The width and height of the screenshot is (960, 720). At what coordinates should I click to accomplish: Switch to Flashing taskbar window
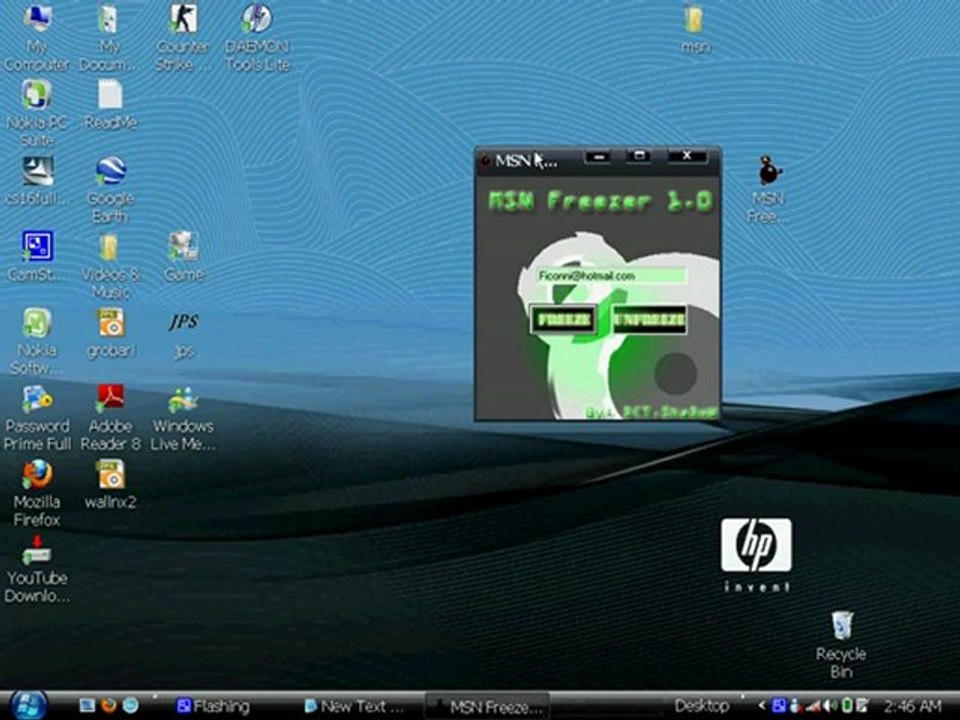coord(212,707)
